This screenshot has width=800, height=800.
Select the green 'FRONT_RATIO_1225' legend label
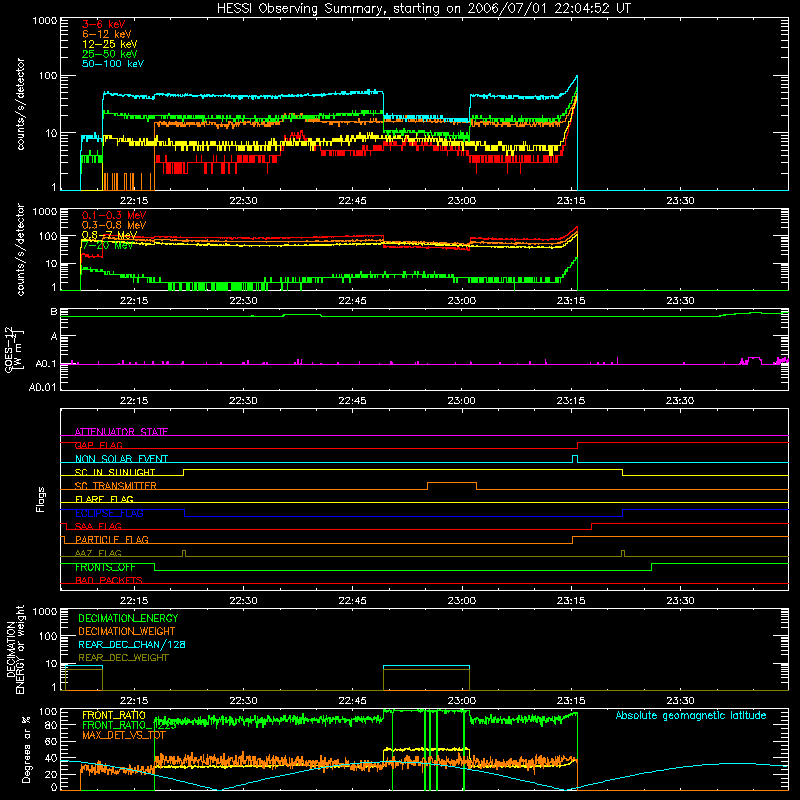pyautogui.click(x=129, y=725)
